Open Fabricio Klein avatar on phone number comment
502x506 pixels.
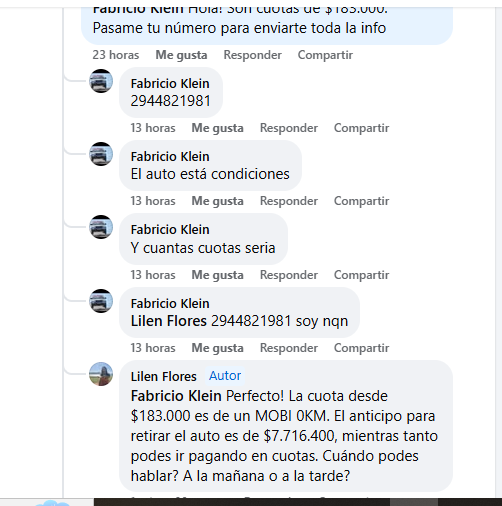[x=101, y=81]
